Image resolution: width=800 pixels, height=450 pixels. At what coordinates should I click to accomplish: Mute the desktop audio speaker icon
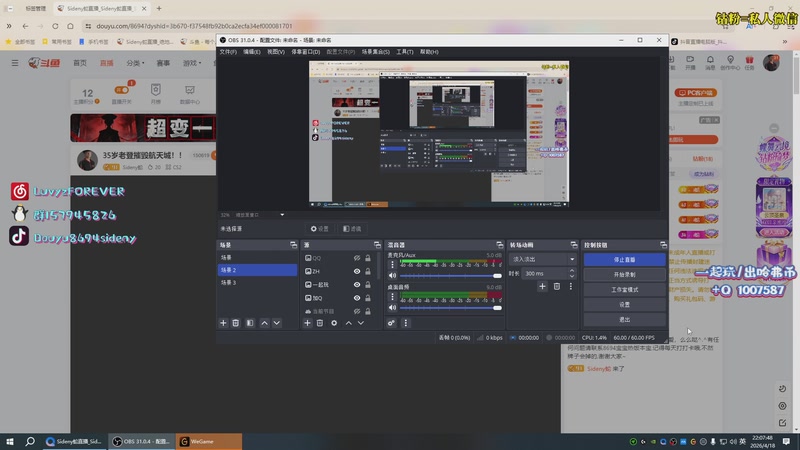392,308
